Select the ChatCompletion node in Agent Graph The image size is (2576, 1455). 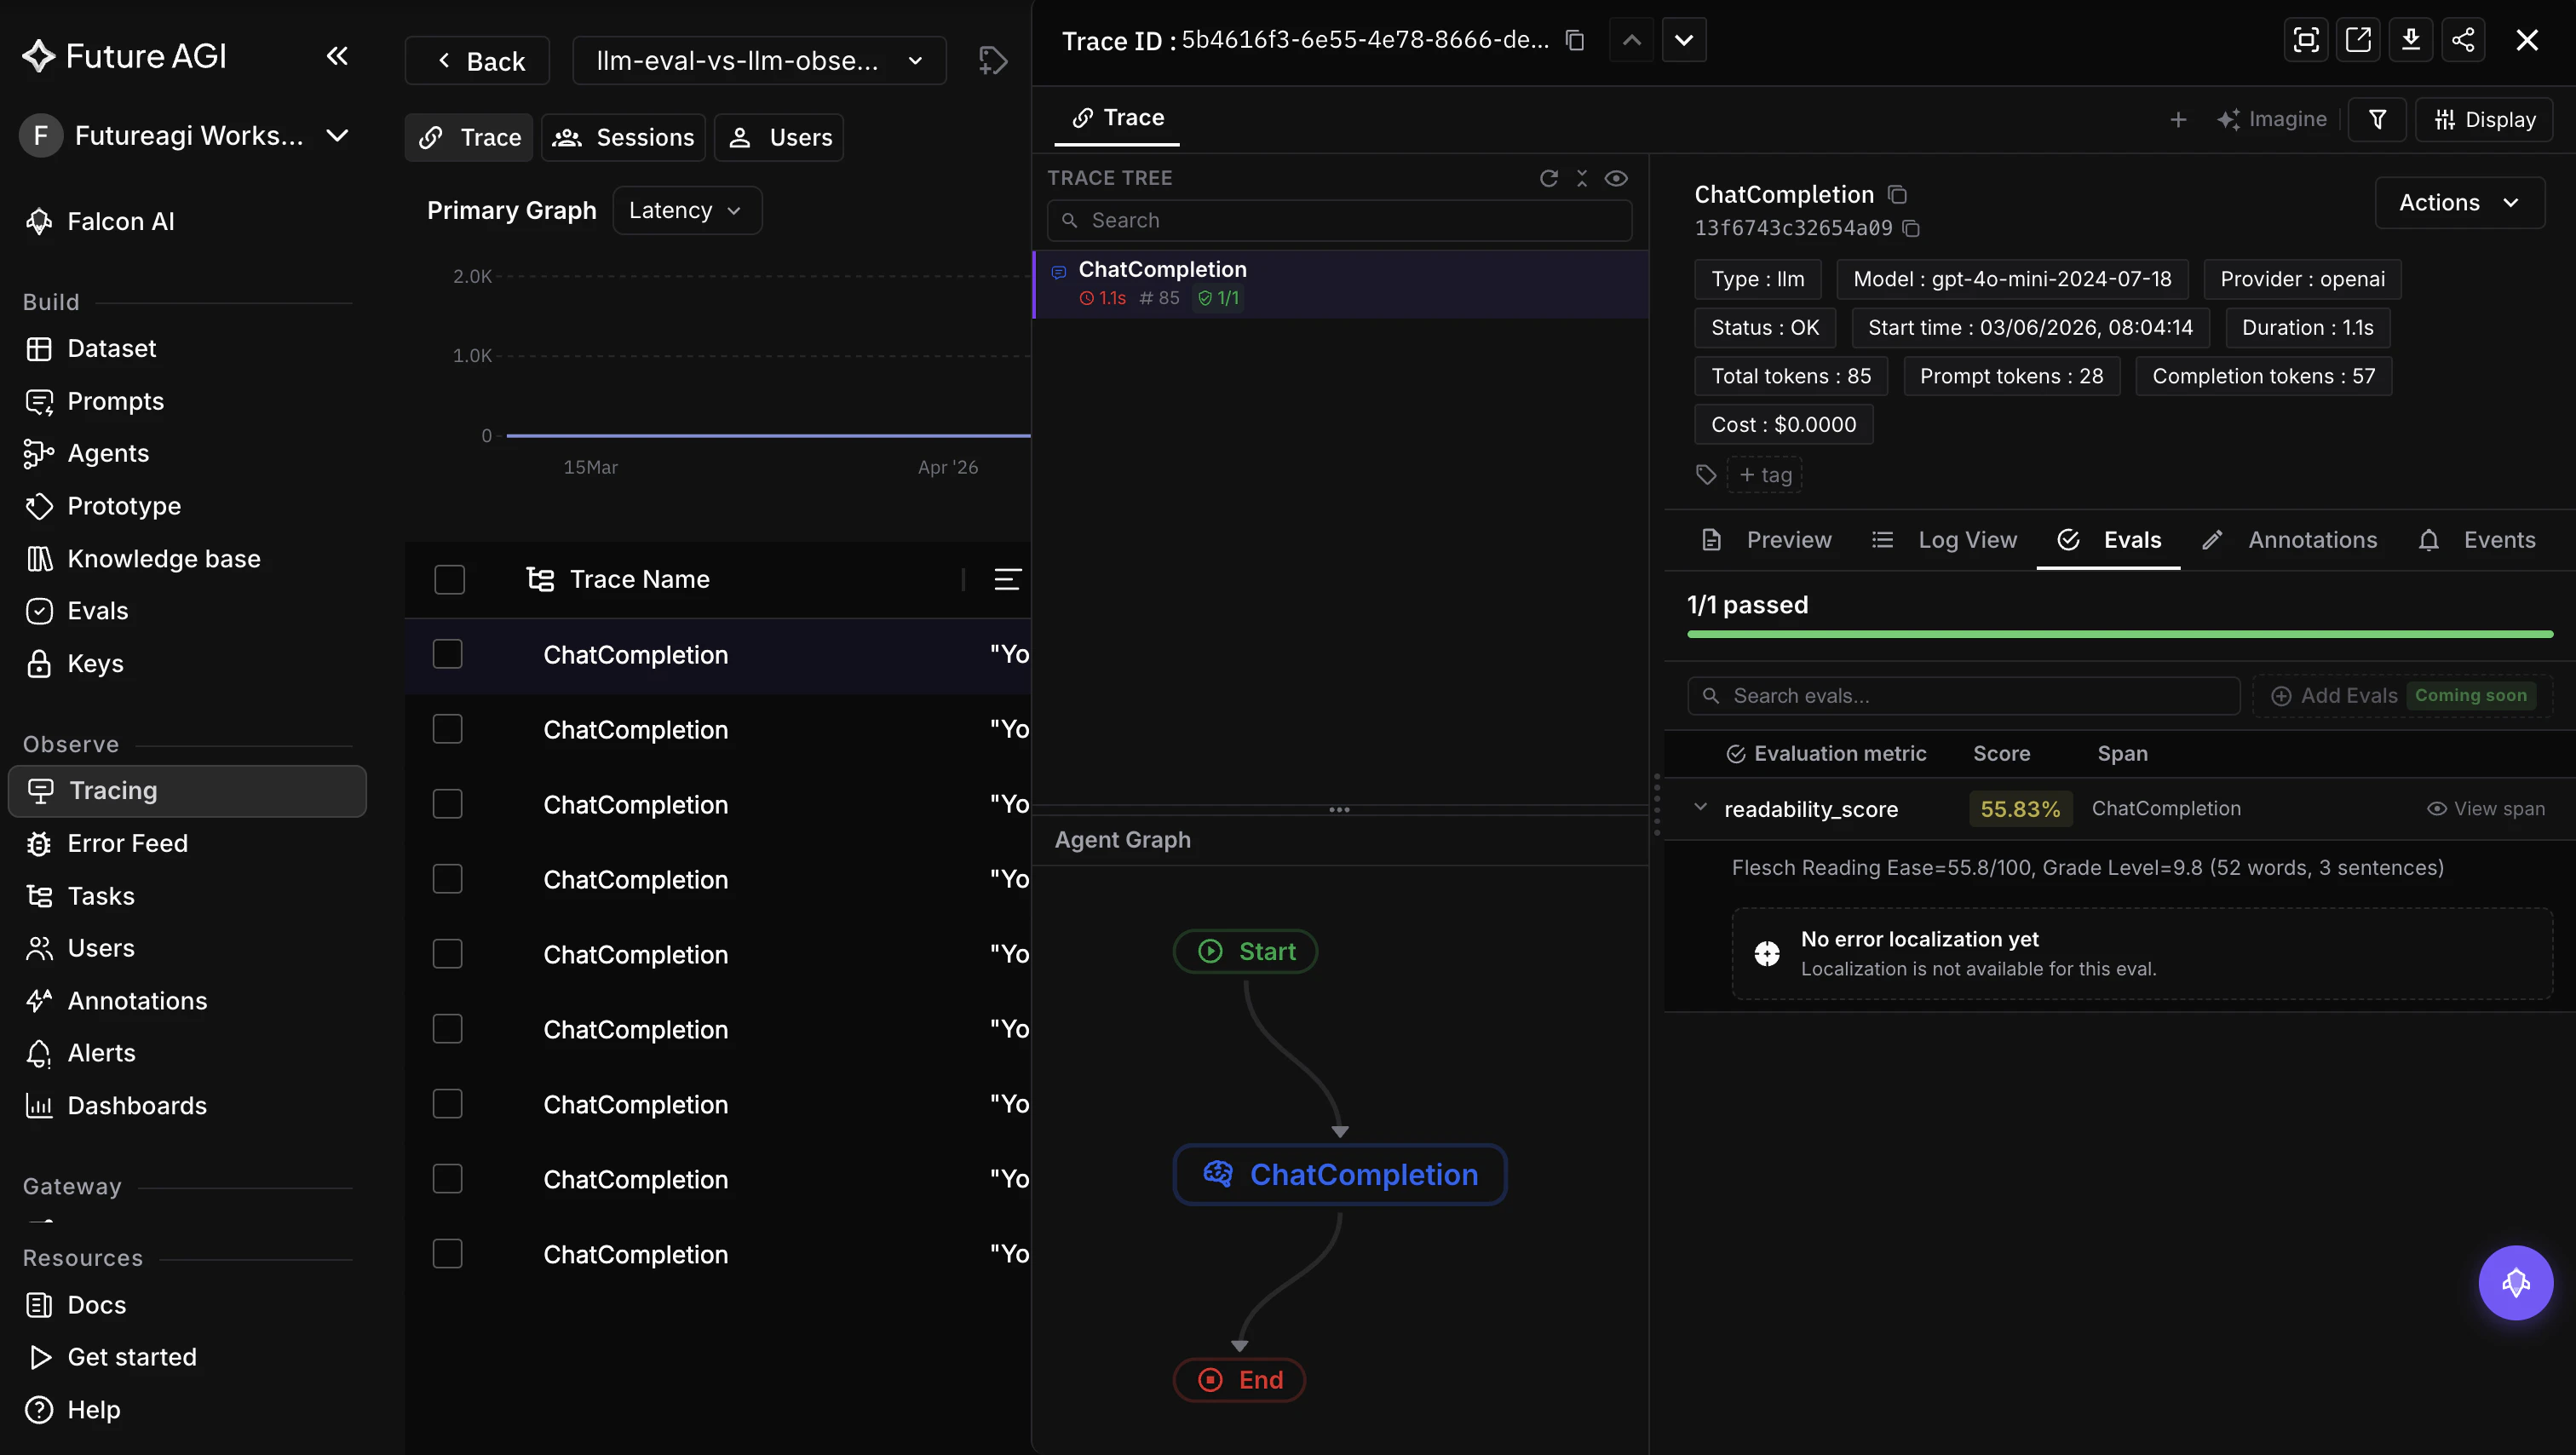[x=1339, y=1174]
